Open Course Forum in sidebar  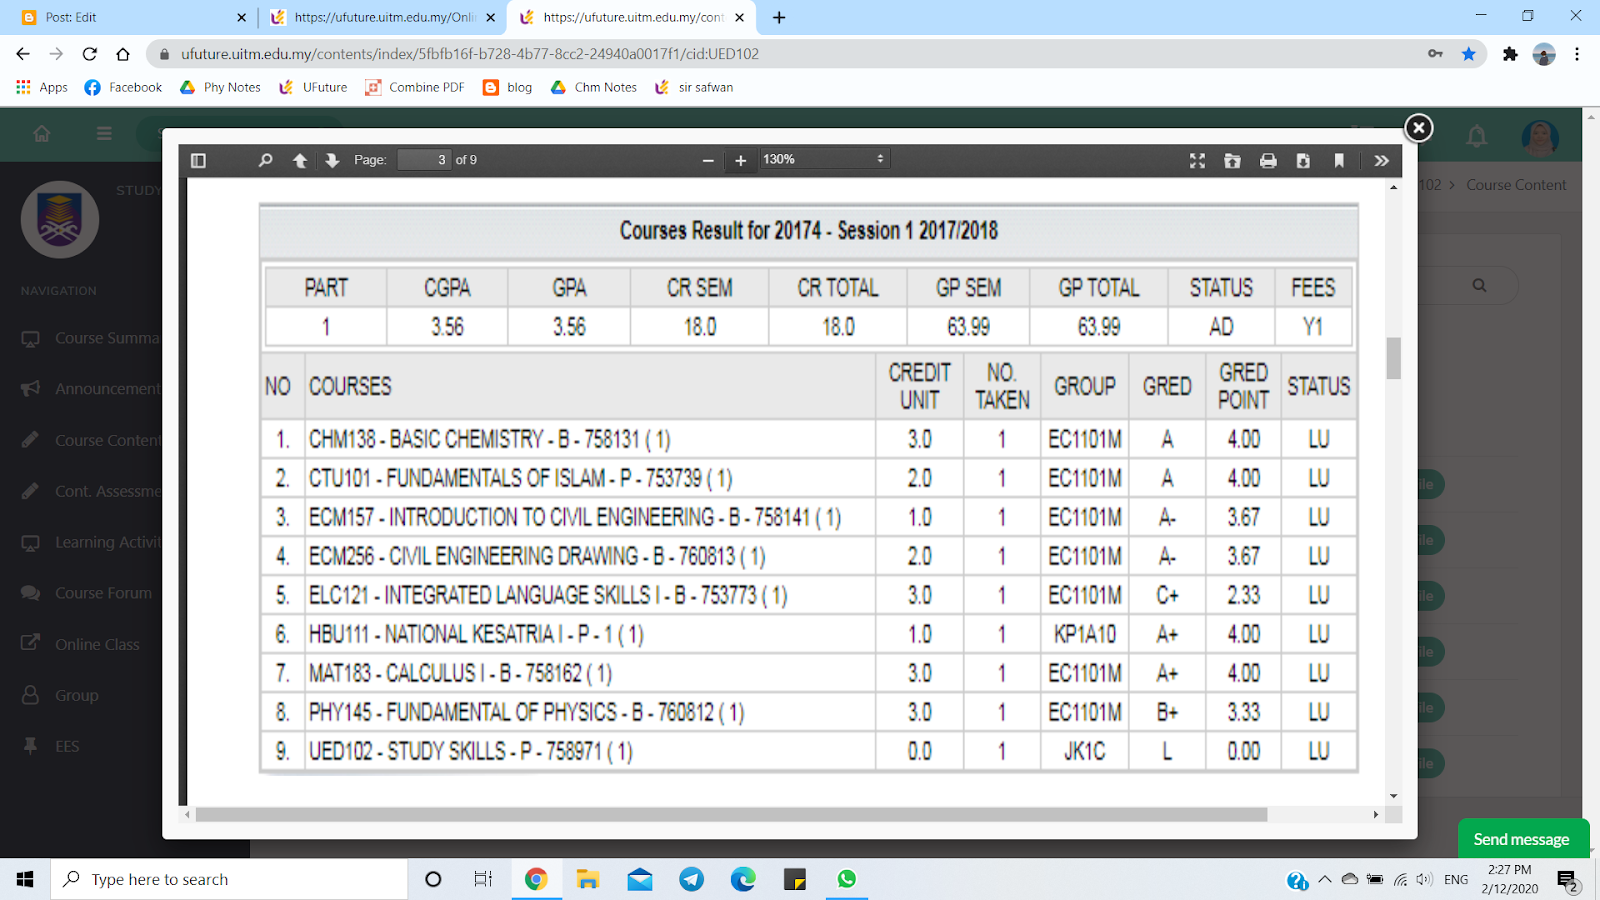click(87, 593)
